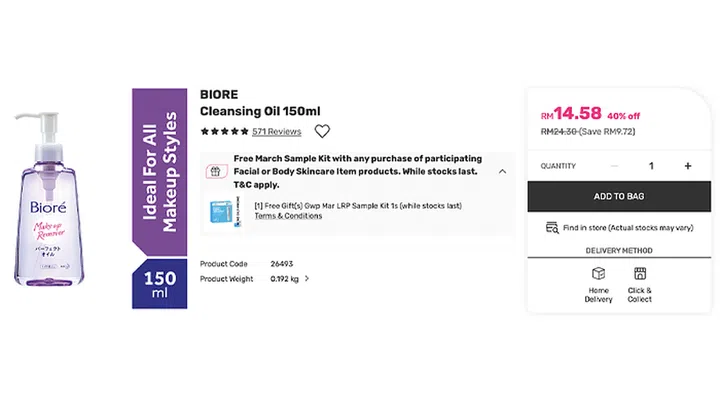Screen dimensions: 720x411
Task: Click the Find in store search icon
Action: click(x=551, y=228)
